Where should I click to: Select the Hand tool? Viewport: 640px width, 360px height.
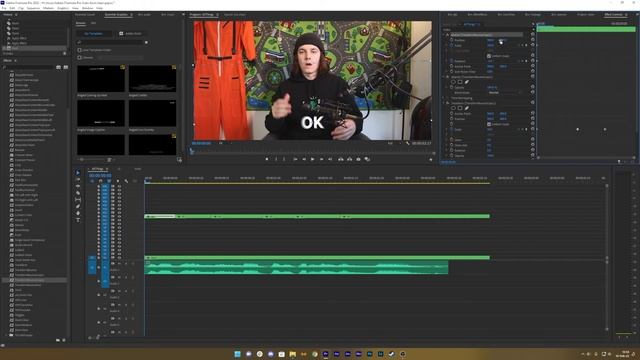point(78,213)
